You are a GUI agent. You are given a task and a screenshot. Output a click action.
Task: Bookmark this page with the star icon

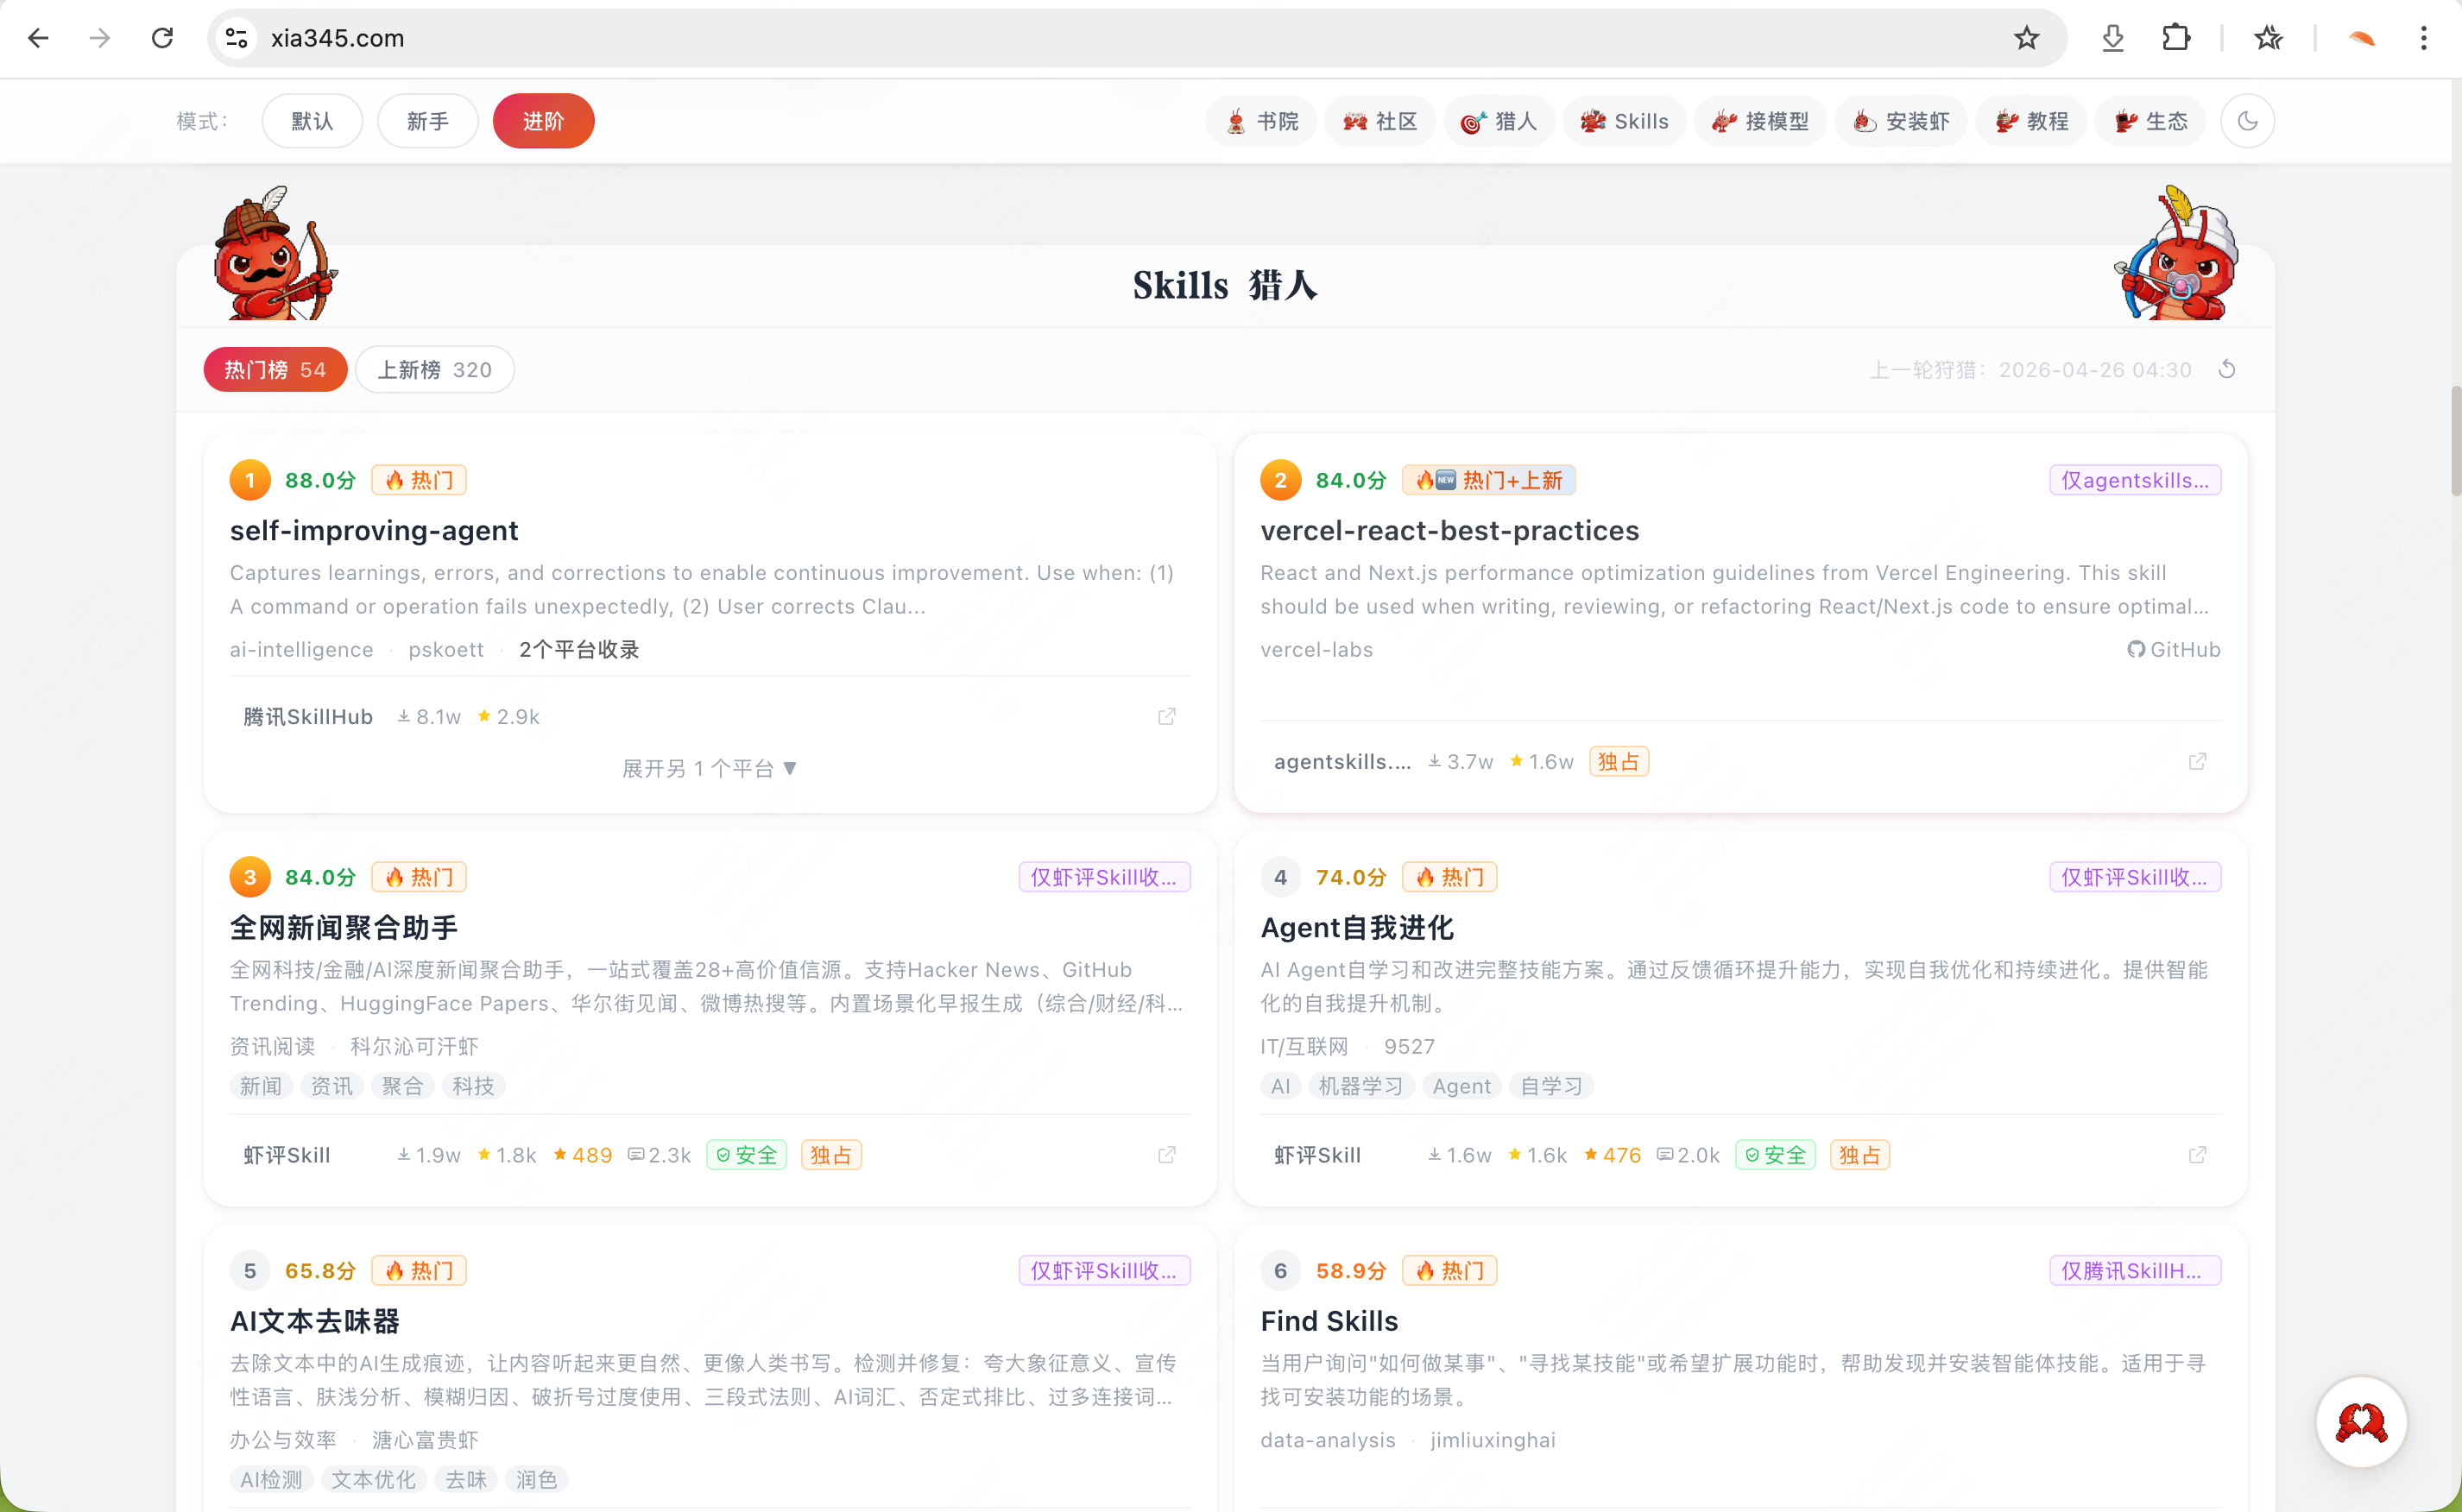coord(2026,38)
